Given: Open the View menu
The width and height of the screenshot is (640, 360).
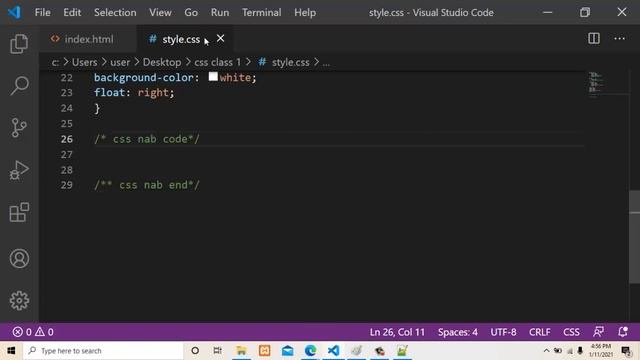Looking at the screenshot, I should [x=160, y=13].
